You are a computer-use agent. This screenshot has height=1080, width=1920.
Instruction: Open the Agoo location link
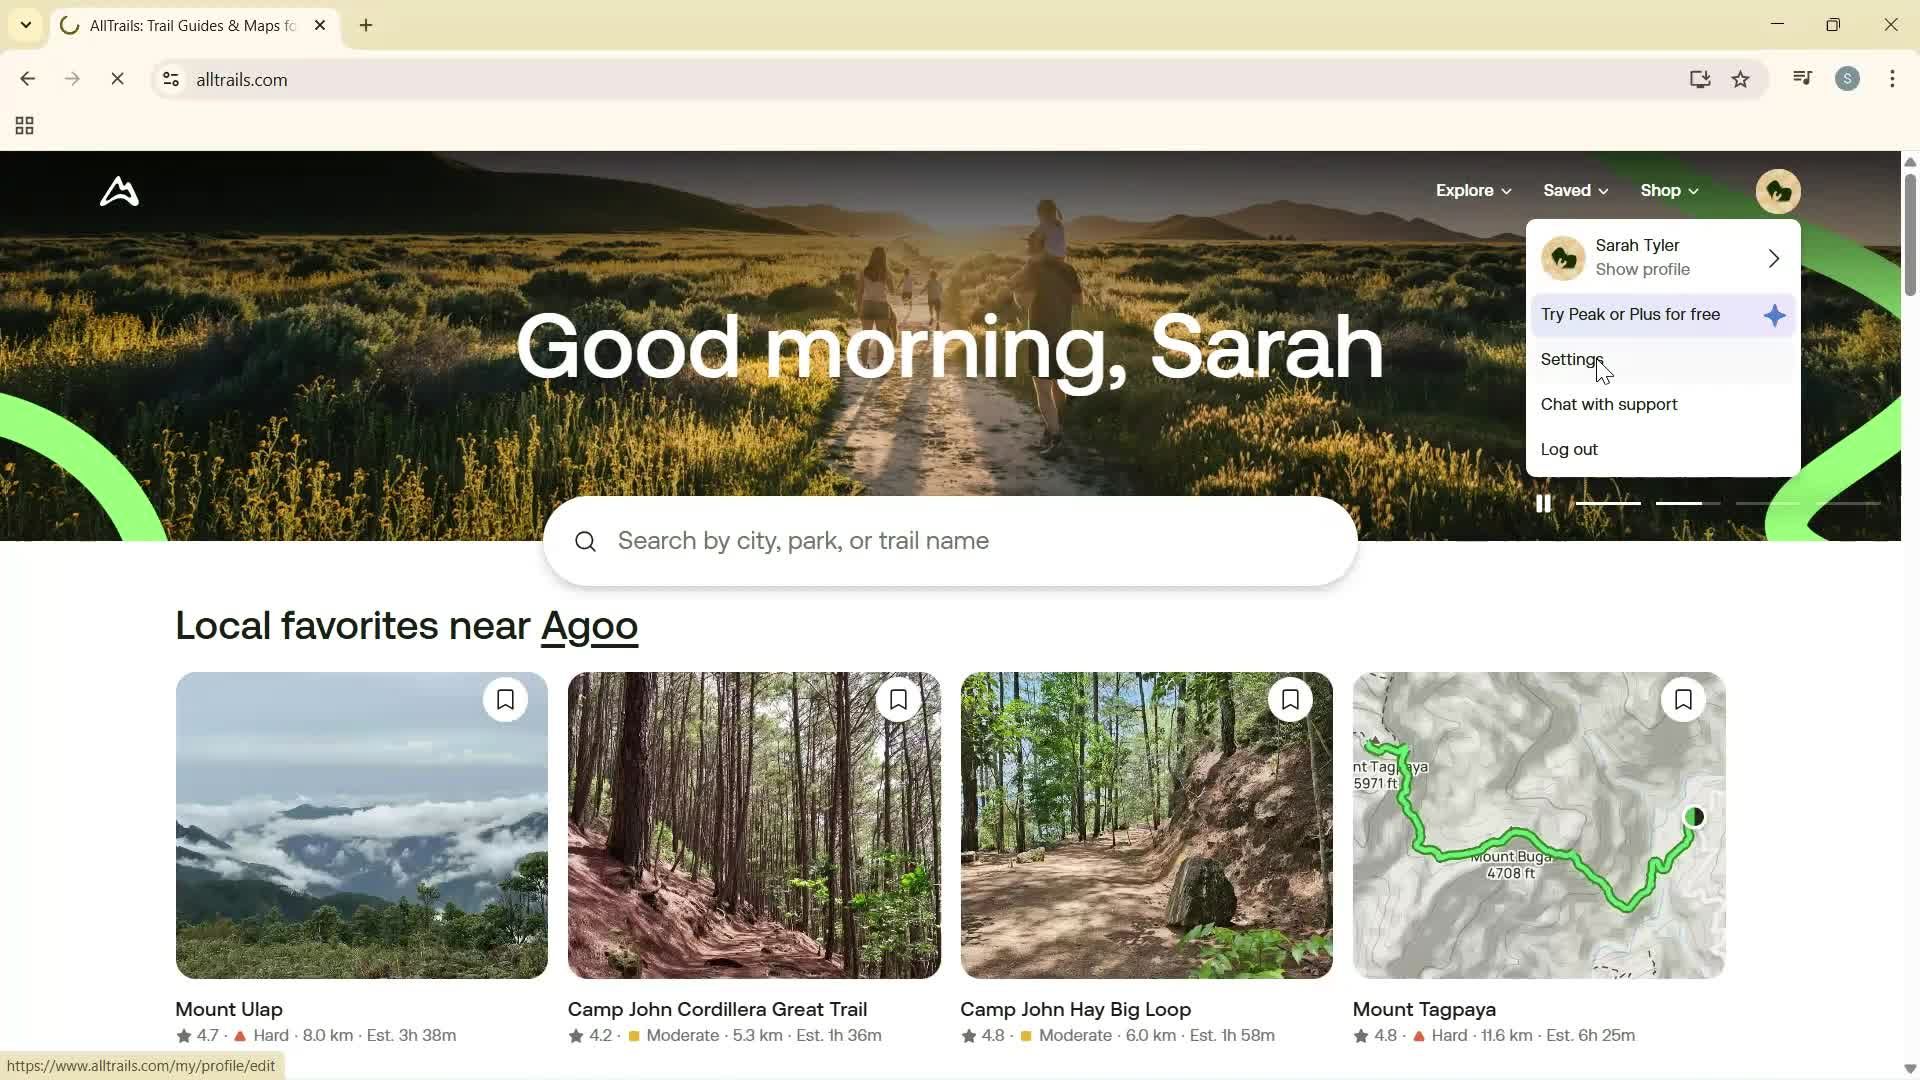point(590,625)
